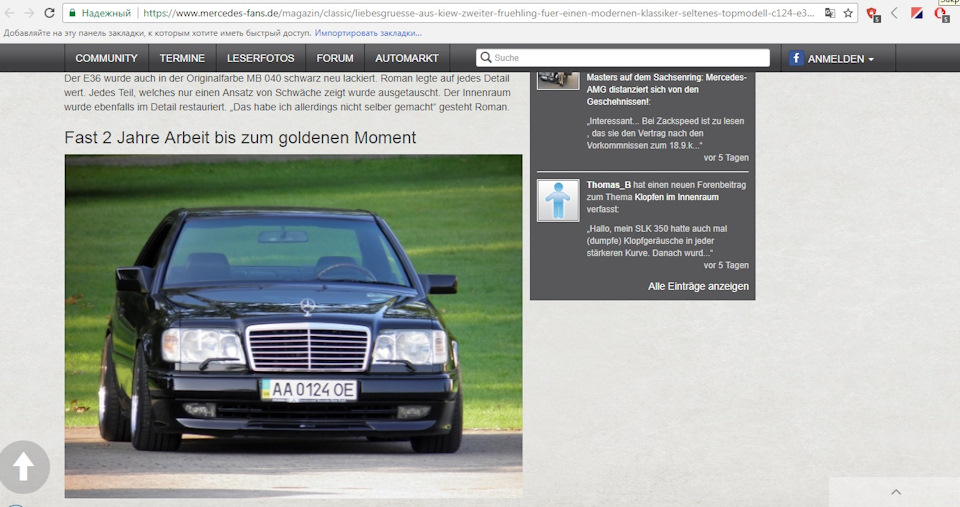Viewport: 960px width, 507px height.
Task: Bookmark this page with the star icon
Action: pos(848,13)
